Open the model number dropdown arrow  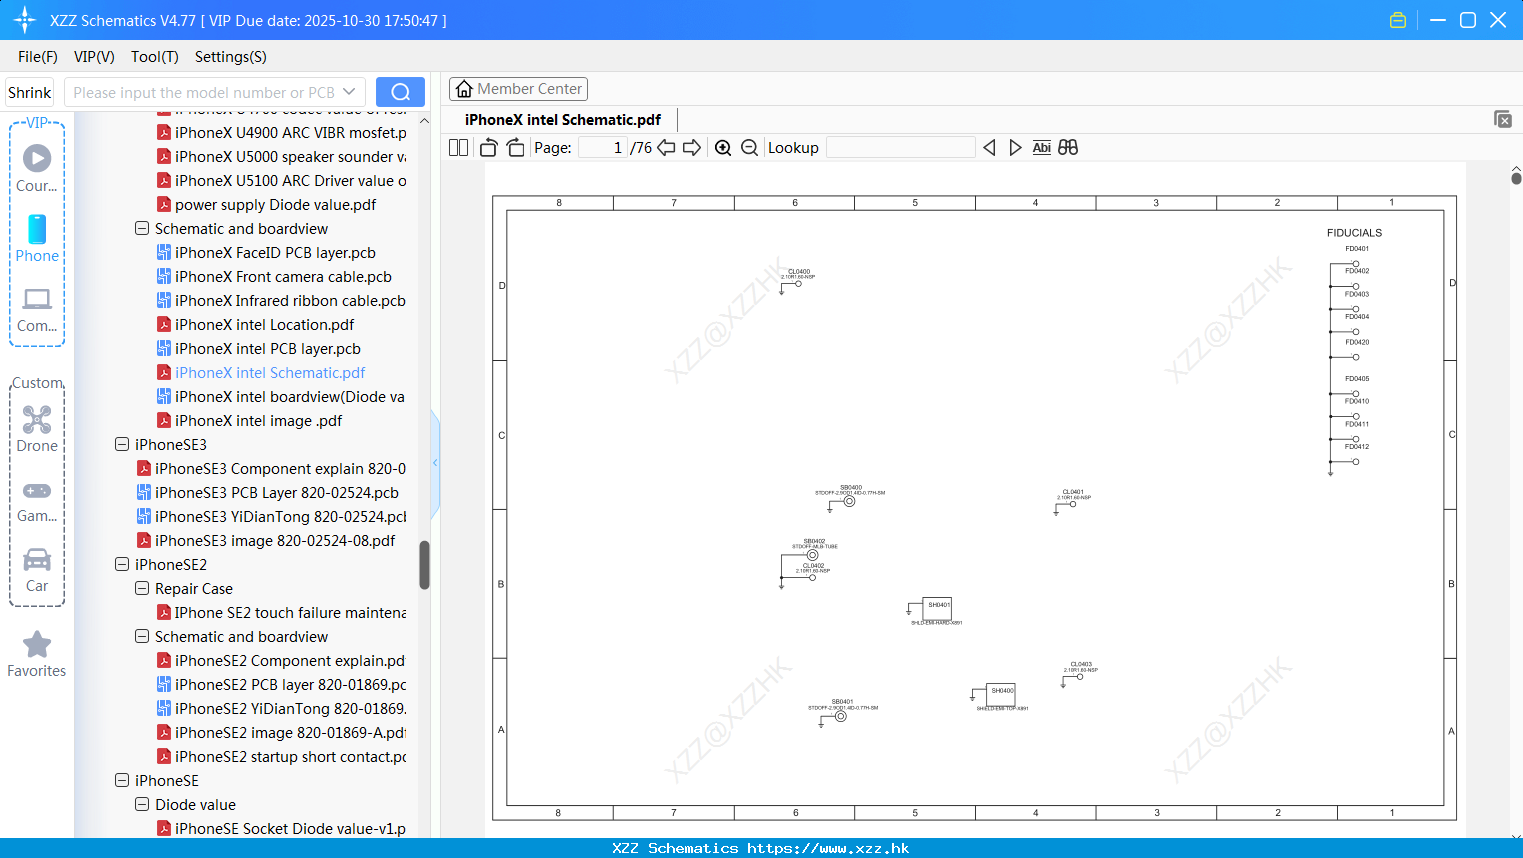(349, 92)
